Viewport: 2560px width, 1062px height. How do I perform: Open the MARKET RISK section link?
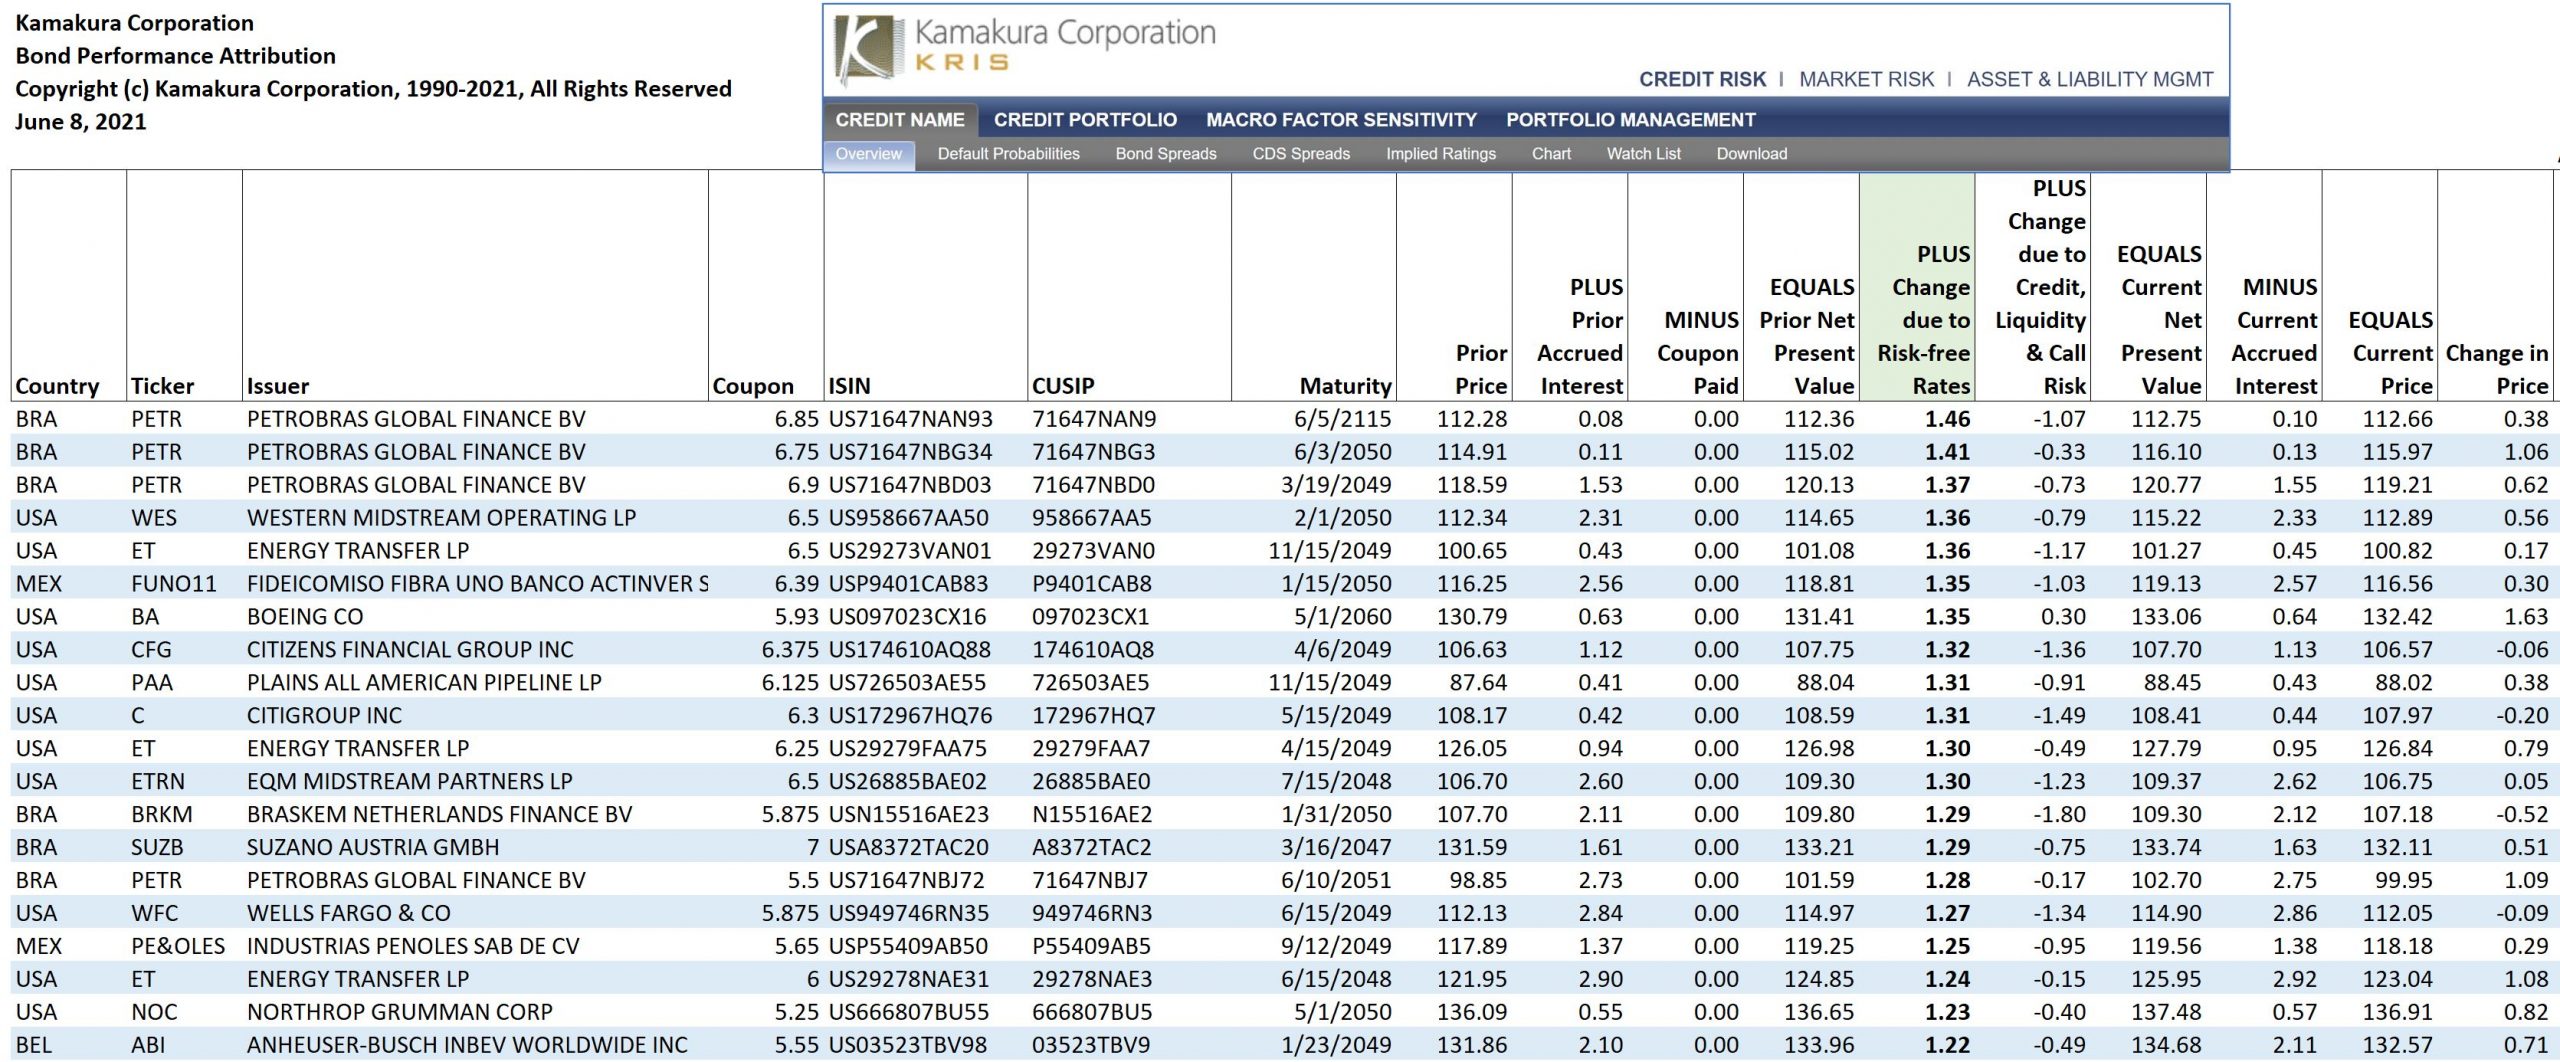pyautogui.click(x=1866, y=79)
